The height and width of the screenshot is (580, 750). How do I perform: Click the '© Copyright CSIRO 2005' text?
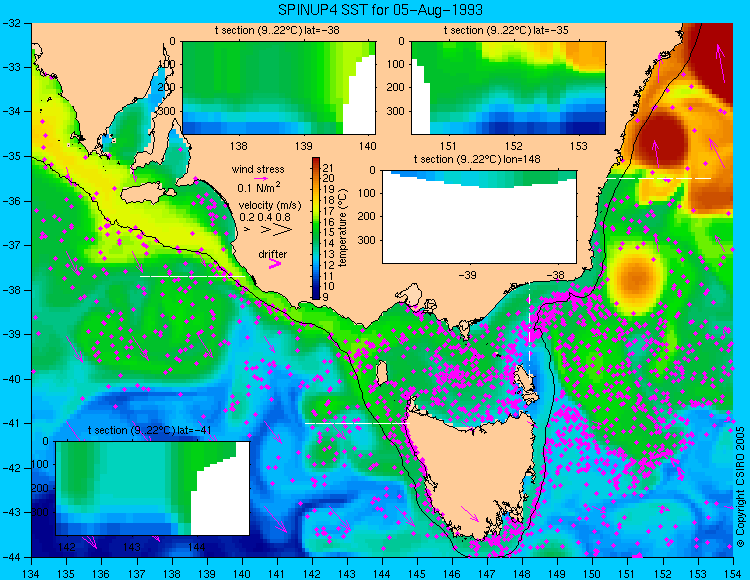740,487
